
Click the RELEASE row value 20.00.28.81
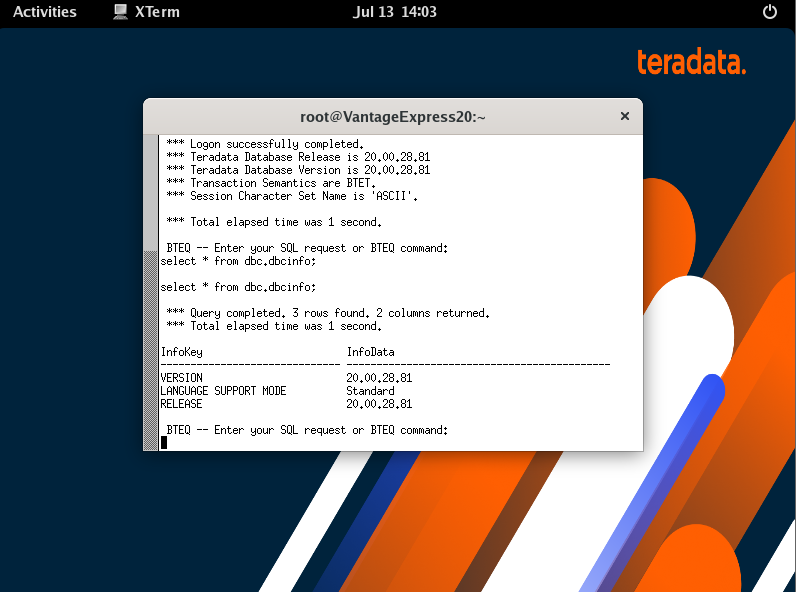click(379, 404)
